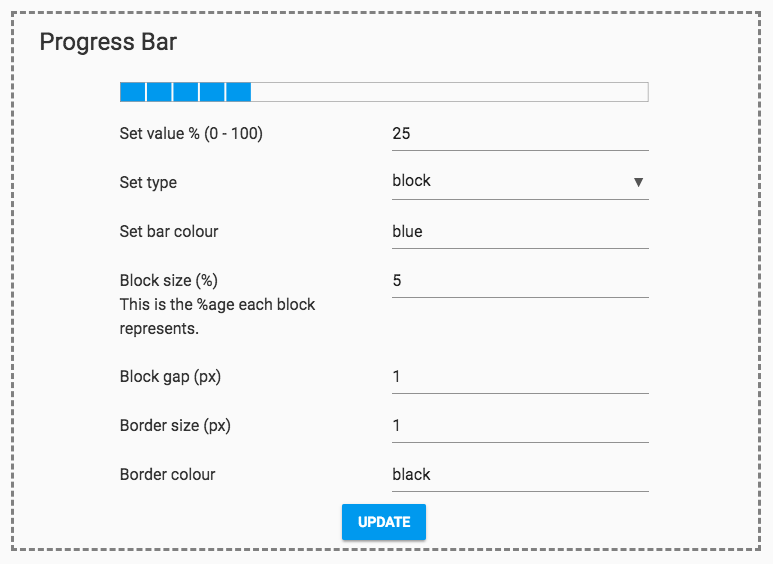Click the "Border size (px)" label
Image resolution: width=773 pixels, height=564 pixels.
pos(175,426)
